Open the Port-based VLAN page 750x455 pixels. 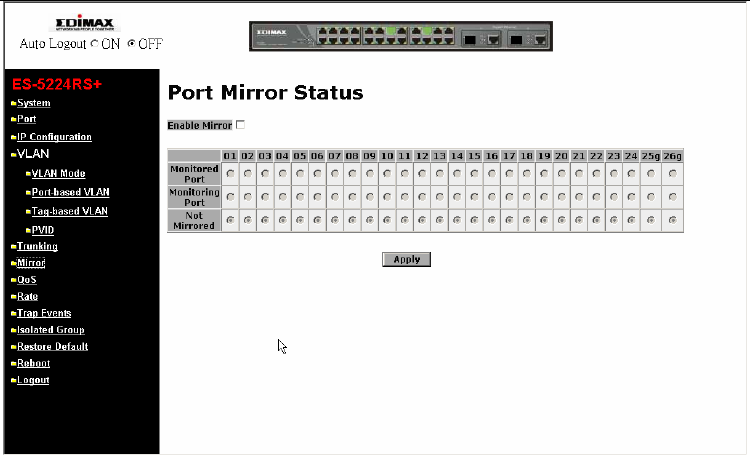70,192
